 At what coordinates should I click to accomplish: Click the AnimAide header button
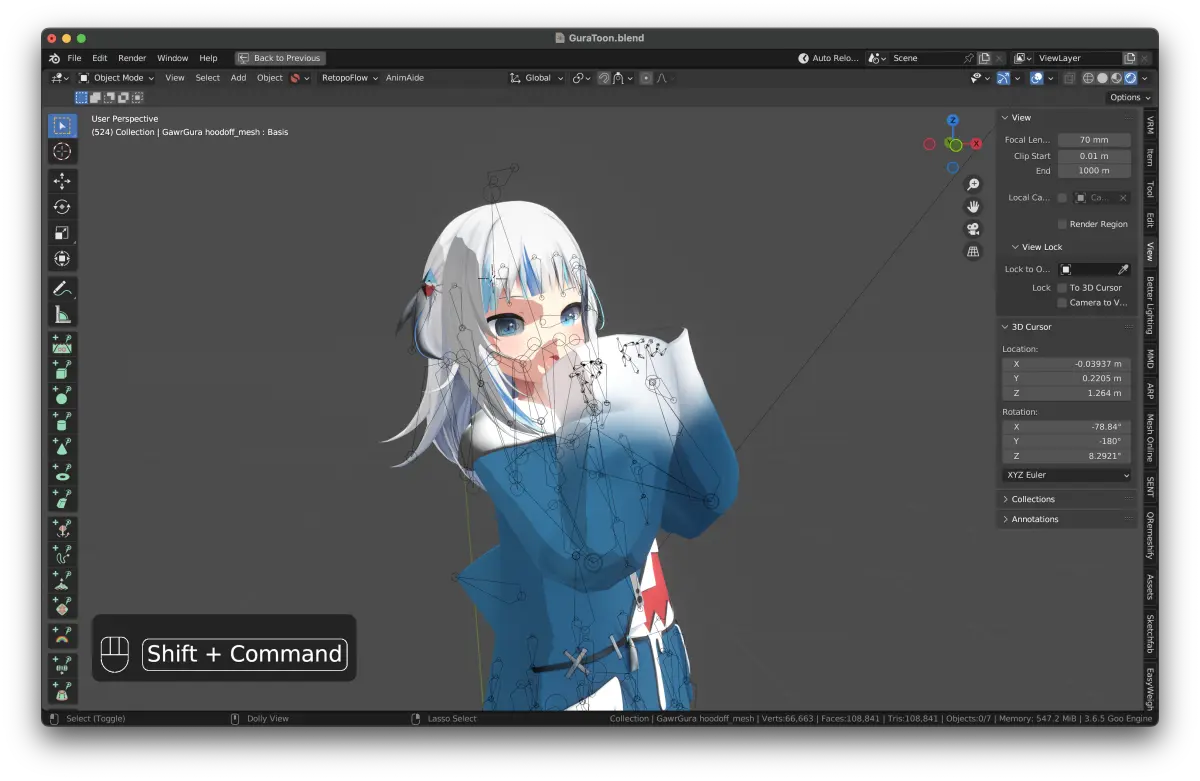(405, 78)
